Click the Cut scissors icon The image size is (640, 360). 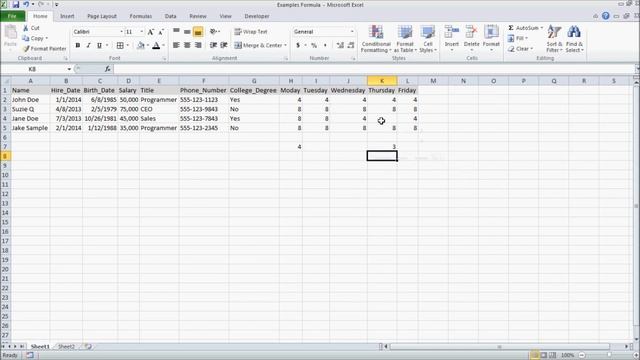[x=26, y=28]
